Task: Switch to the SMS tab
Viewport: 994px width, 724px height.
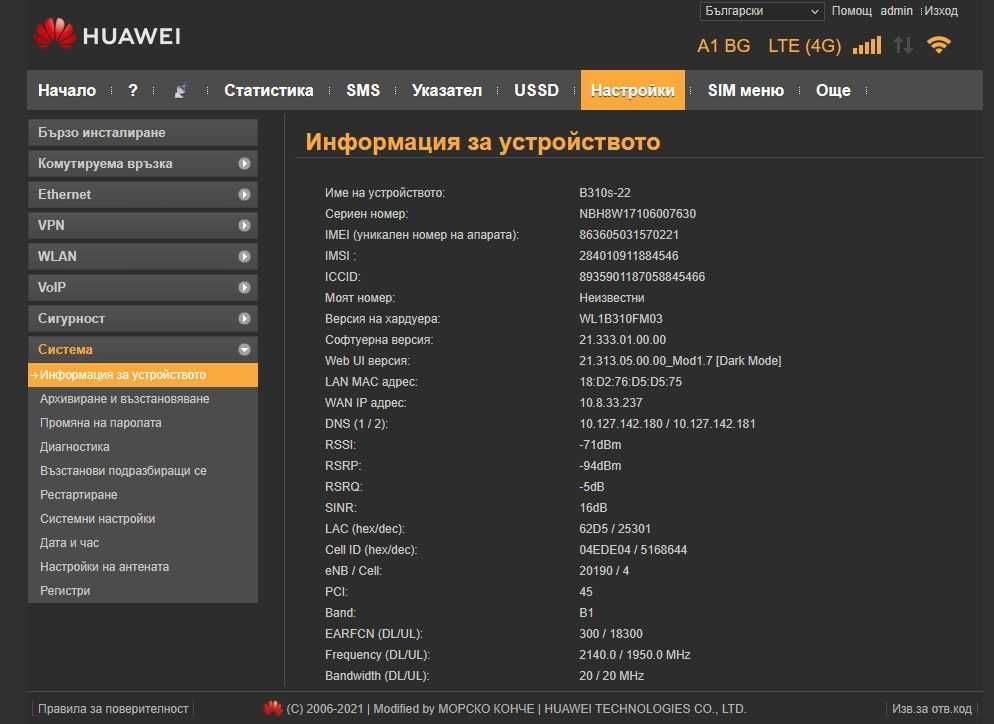Action: coord(363,91)
